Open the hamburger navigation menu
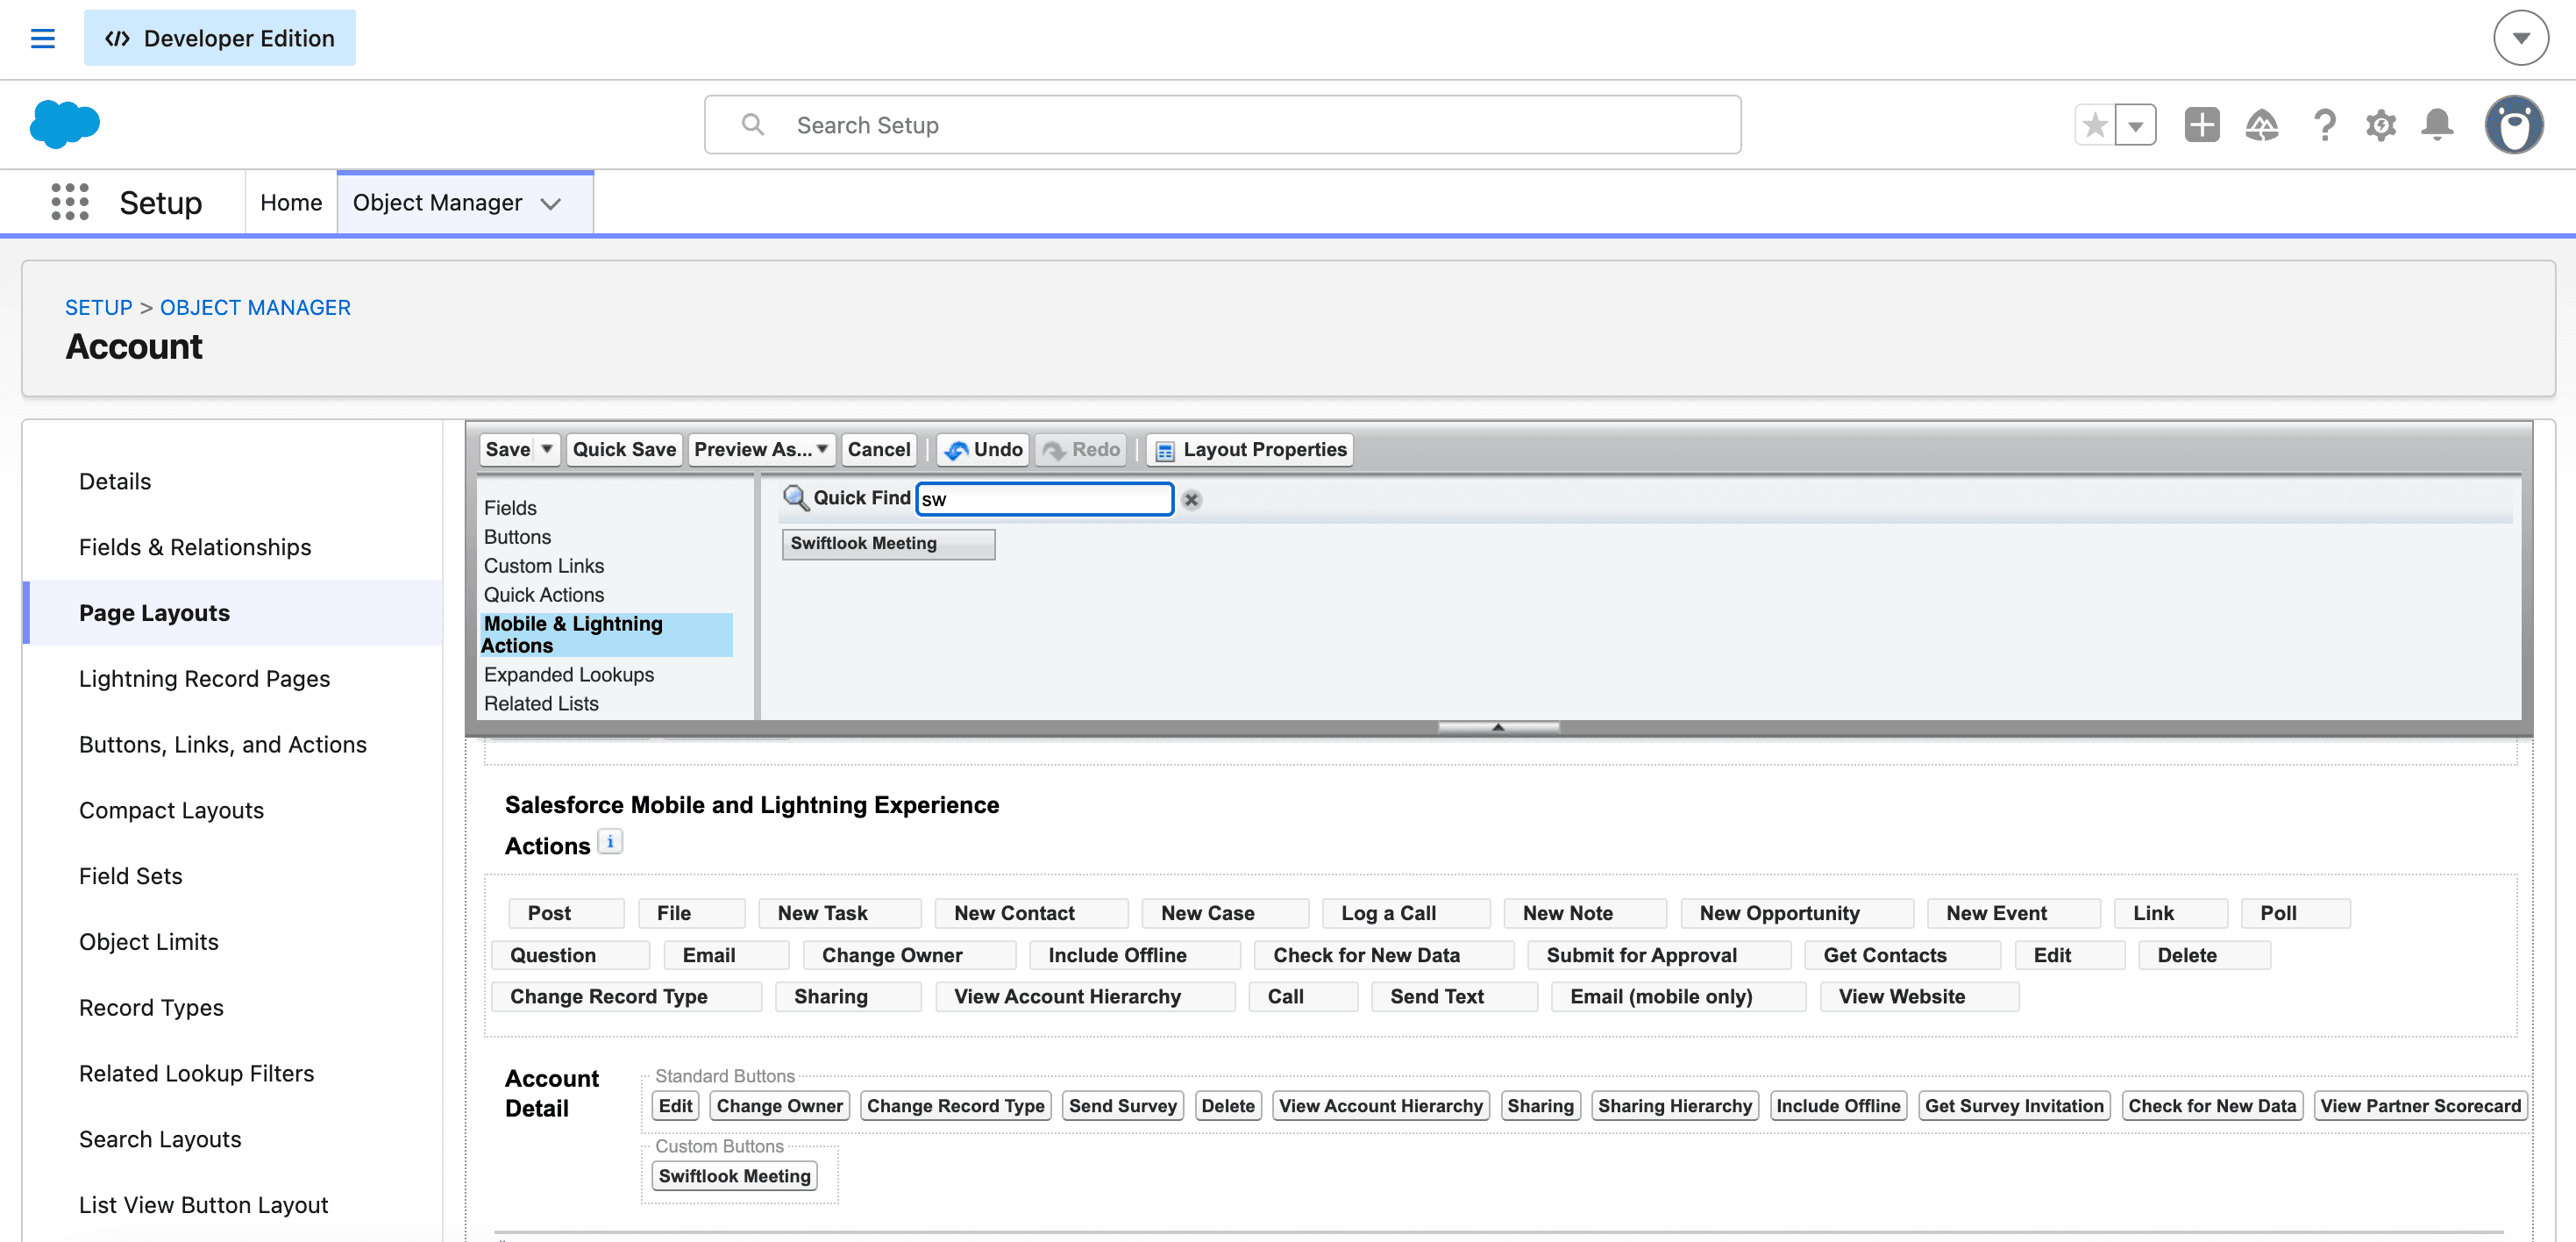 (42, 38)
